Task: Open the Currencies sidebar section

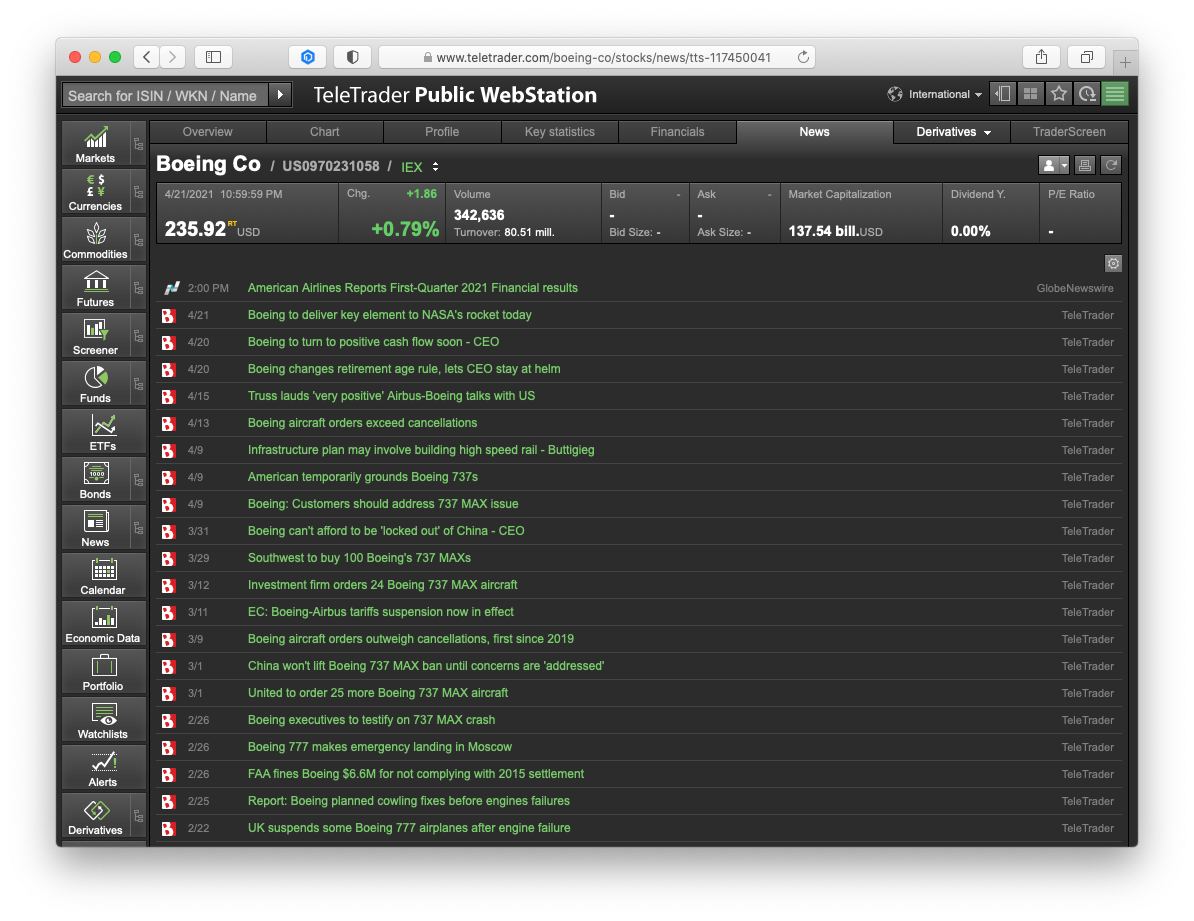Action: 95,192
